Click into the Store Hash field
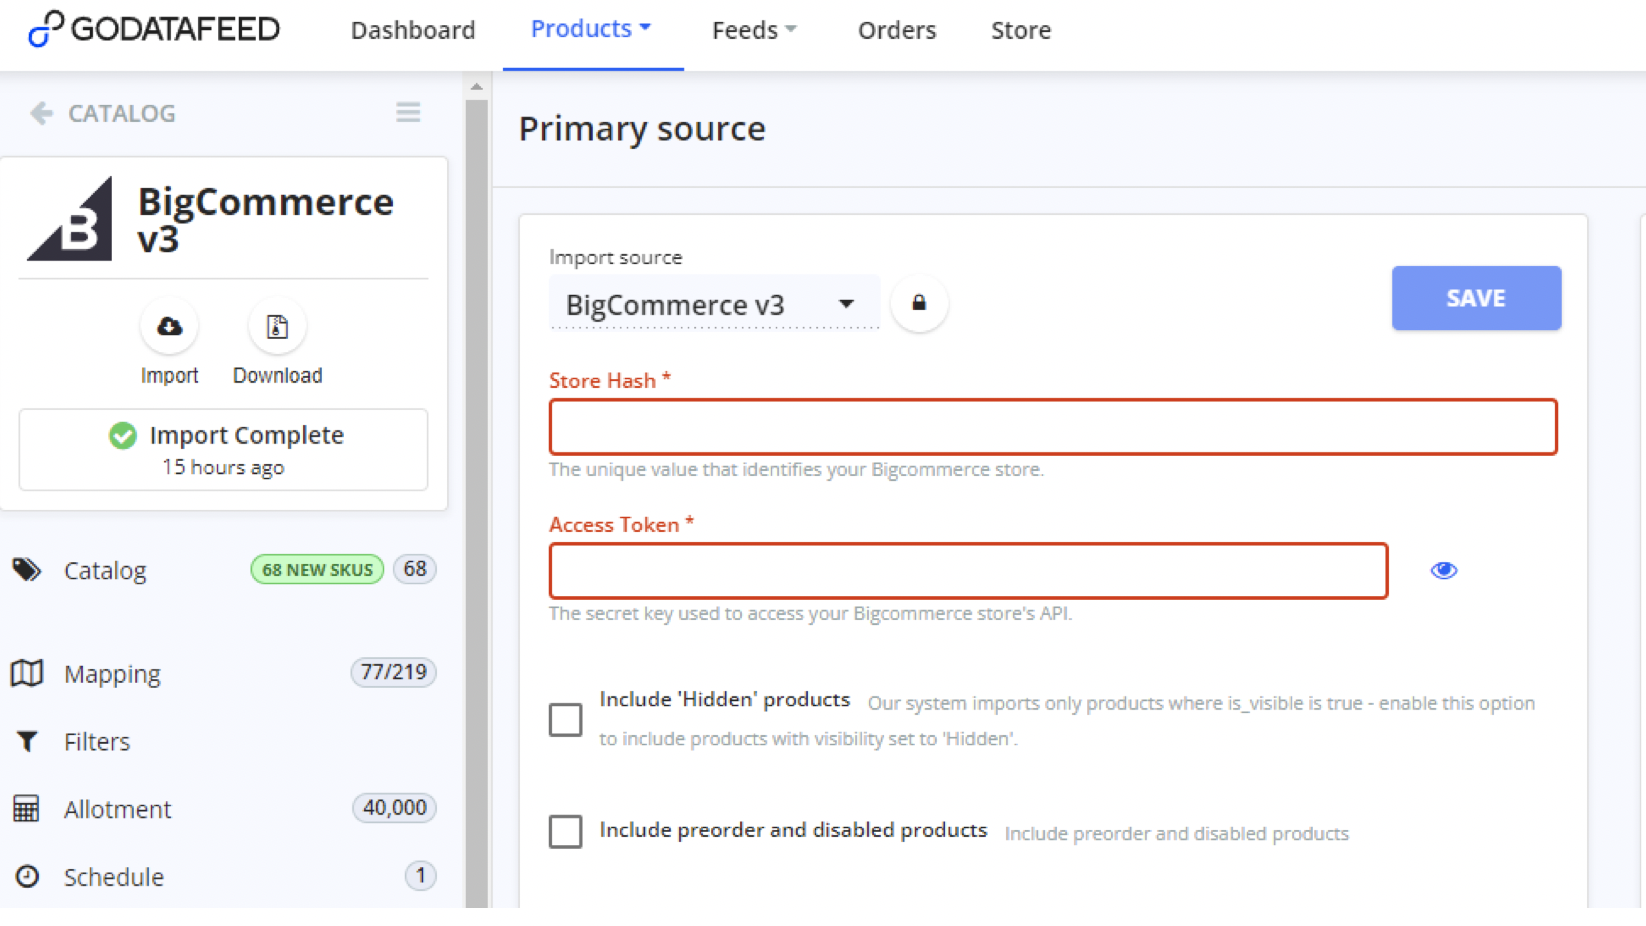The width and height of the screenshot is (1646, 926). tap(1053, 427)
